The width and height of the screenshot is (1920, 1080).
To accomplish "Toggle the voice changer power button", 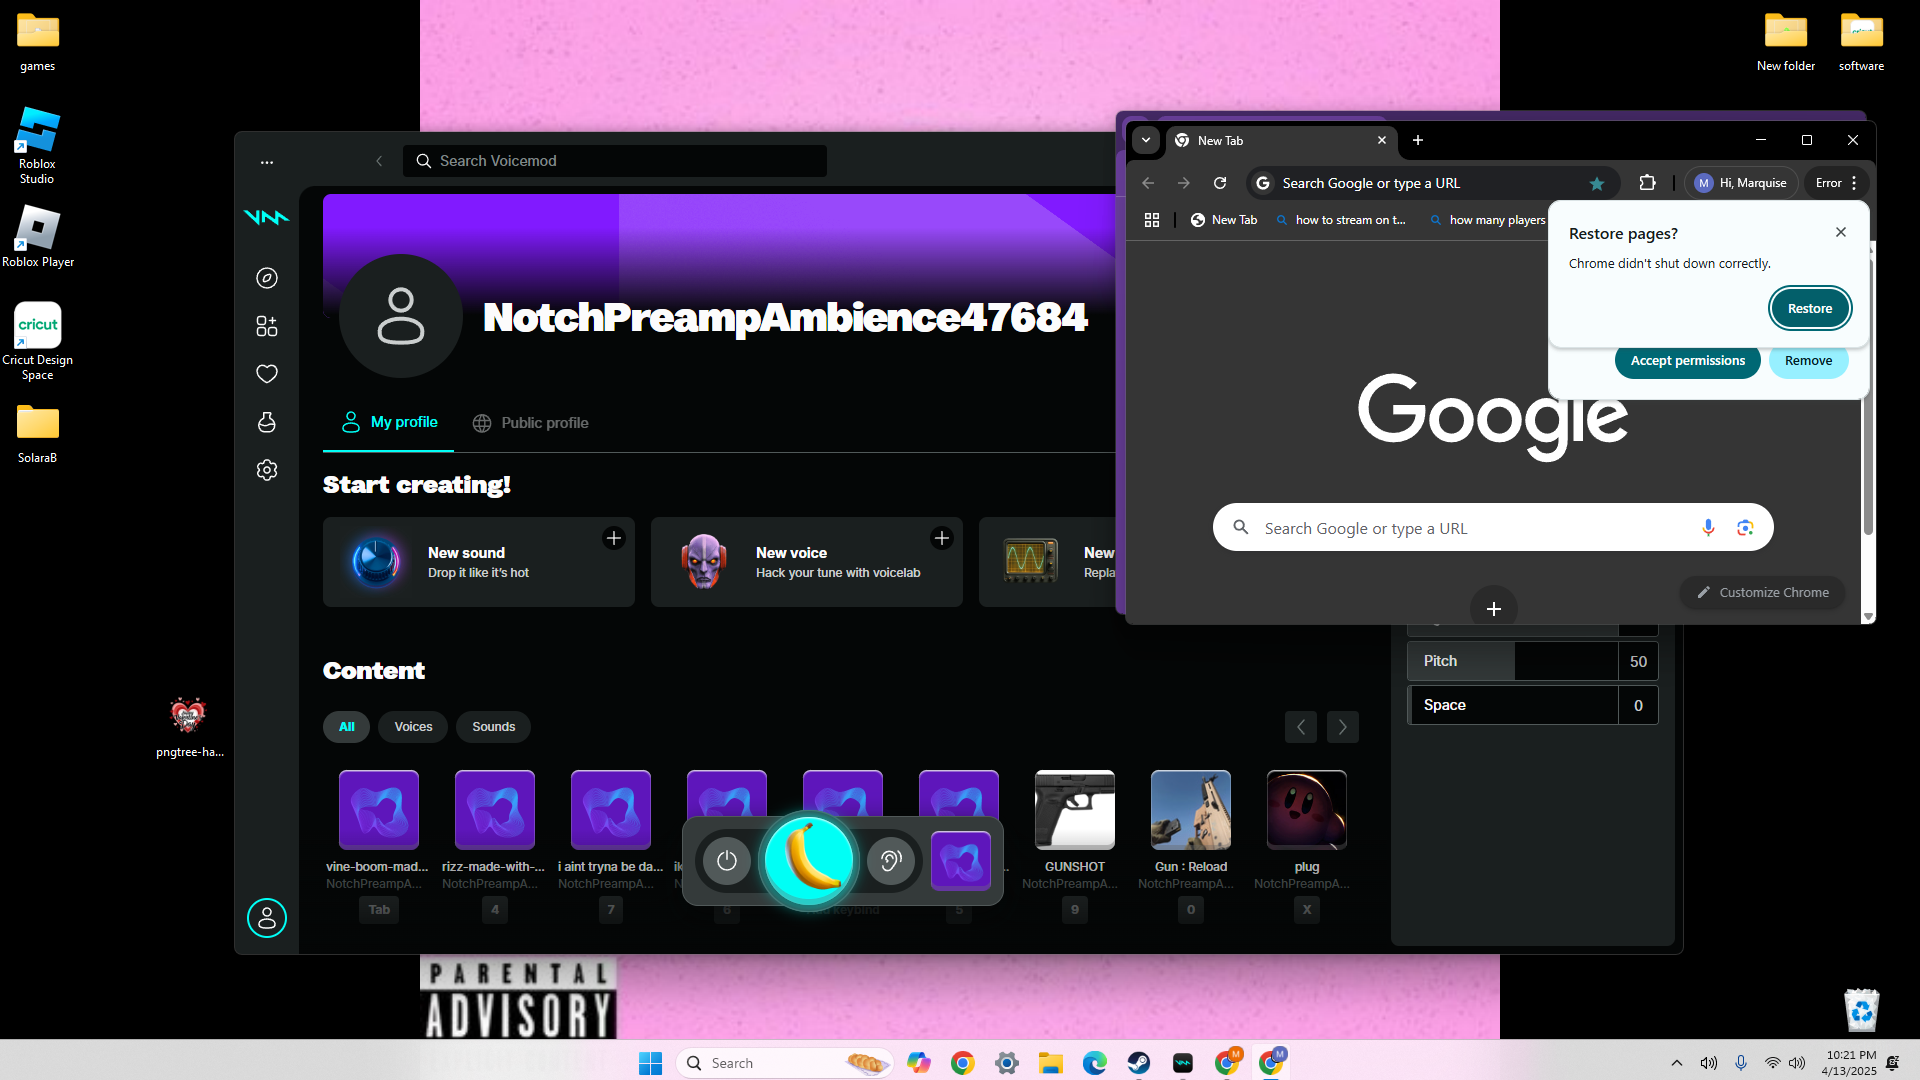I will pyautogui.click(x=727, y=861).
